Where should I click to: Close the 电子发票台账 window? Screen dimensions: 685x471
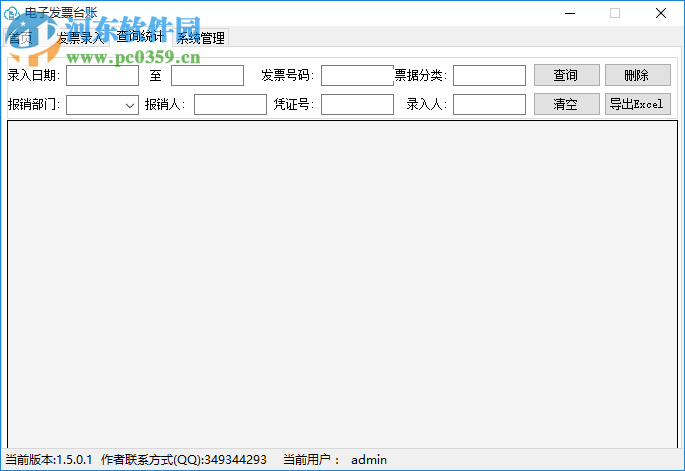click(x=661, y=13)
